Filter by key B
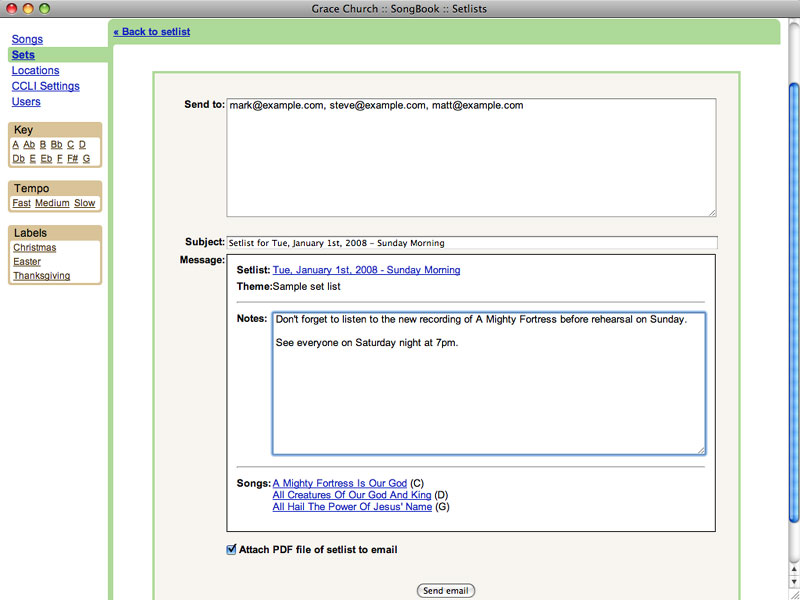800x600 pixels. (43, 145)
